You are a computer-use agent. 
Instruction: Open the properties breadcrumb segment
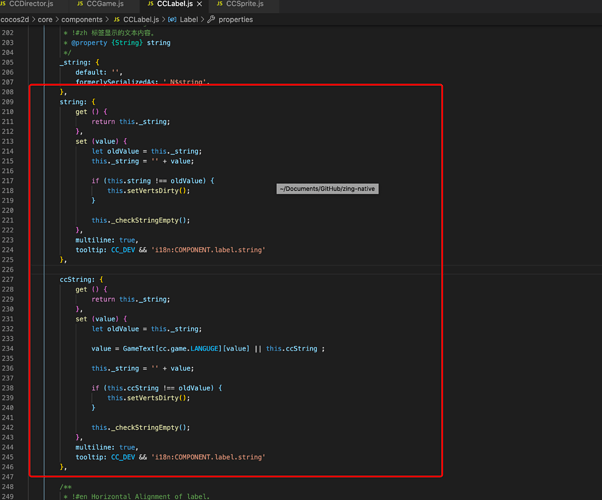tap(236, 20)
